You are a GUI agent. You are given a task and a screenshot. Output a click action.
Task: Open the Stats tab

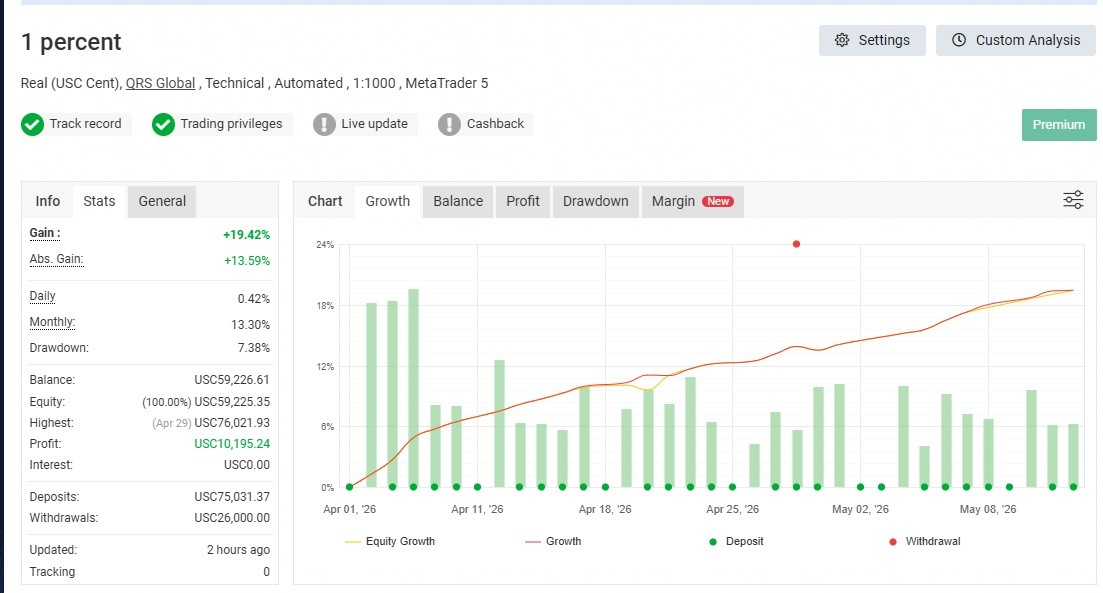[x=99, y=201]
